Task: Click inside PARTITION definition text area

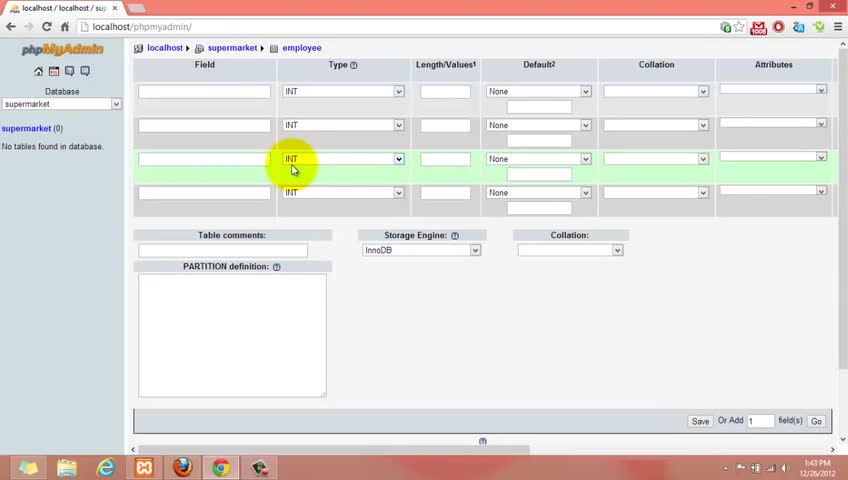Action: (233, 336)
